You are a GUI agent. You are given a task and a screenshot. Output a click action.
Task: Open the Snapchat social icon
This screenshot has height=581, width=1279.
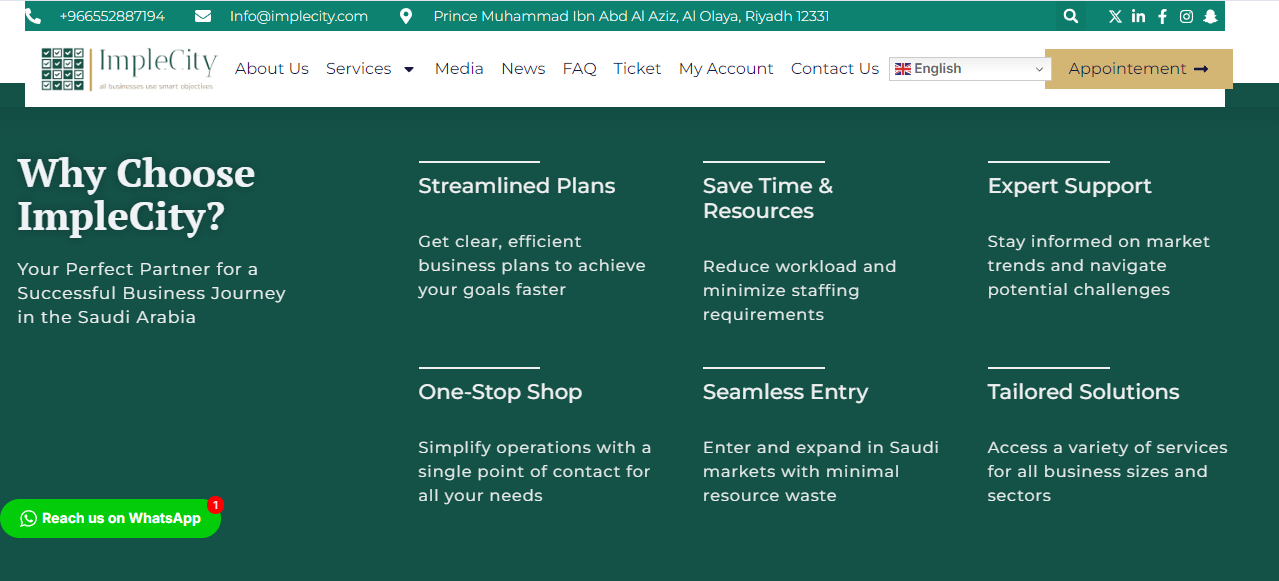coord(1210,16)
